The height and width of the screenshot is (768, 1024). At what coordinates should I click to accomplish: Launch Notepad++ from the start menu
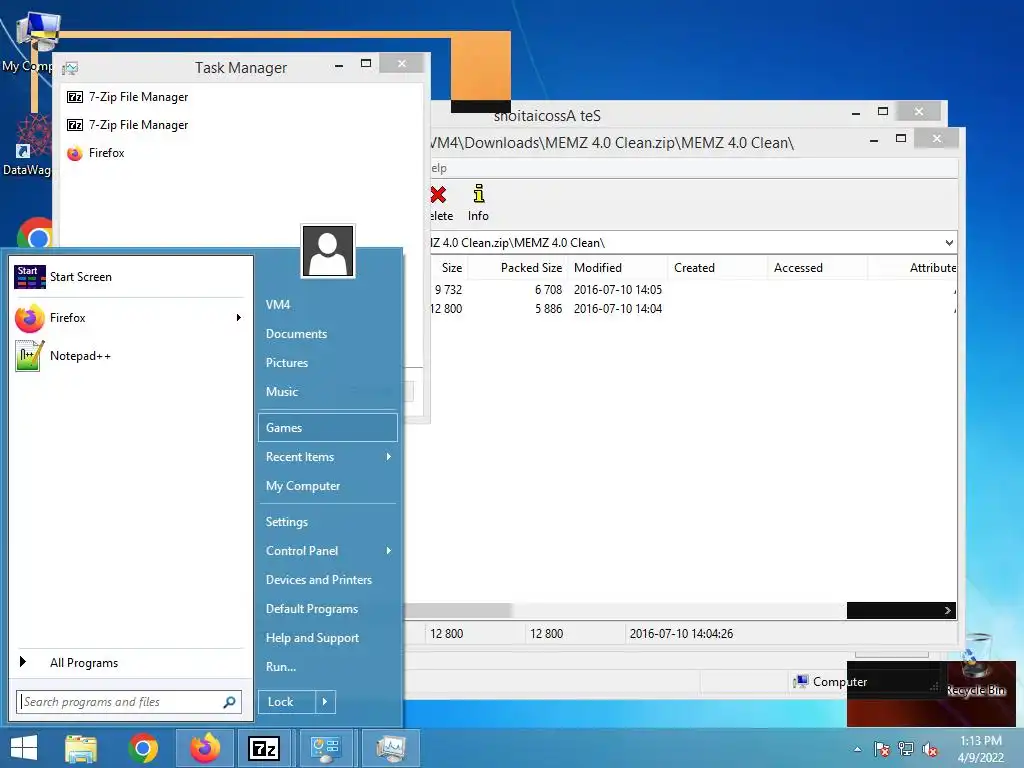[131, 356]
